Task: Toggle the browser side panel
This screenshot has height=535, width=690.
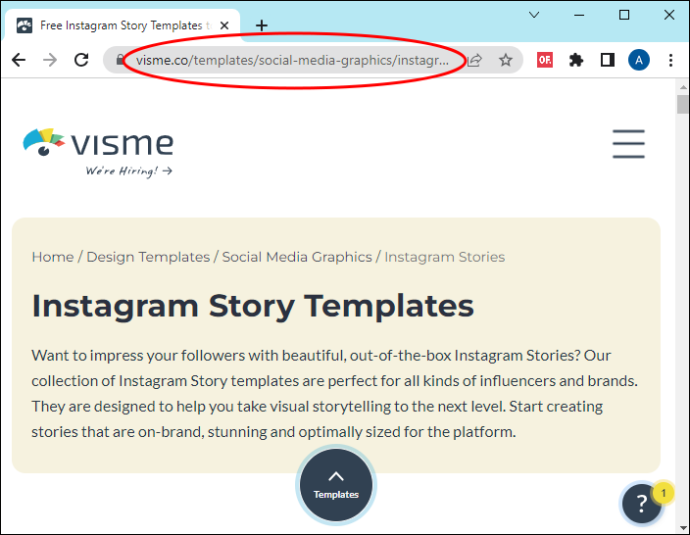Action: pos(608,60)
